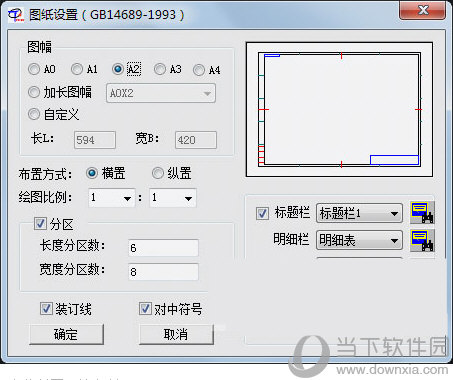Toggle the 分区 zoning checkbox
Screen dimensions: 453x380
(x=40, y=224)
